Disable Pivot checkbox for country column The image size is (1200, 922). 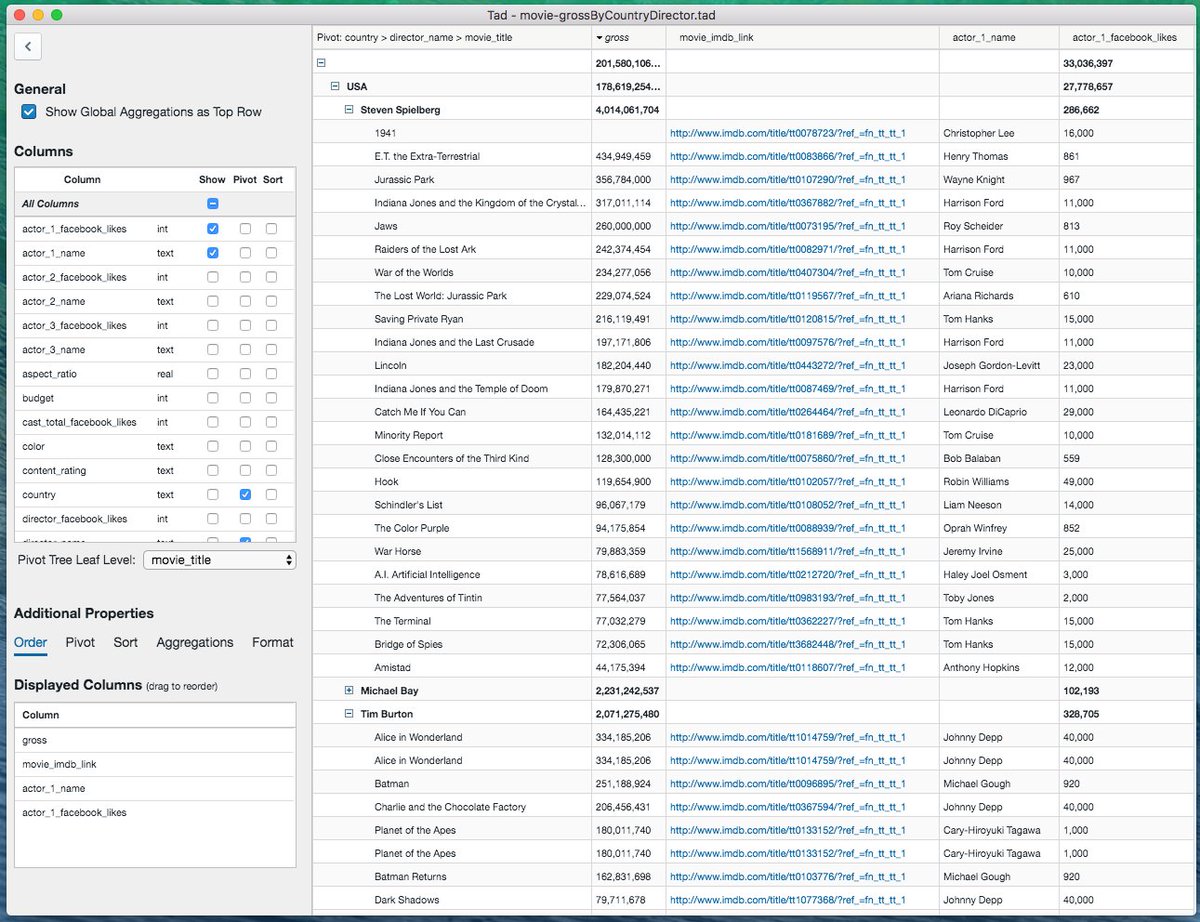pyautogui.click(x=245, y=495)
